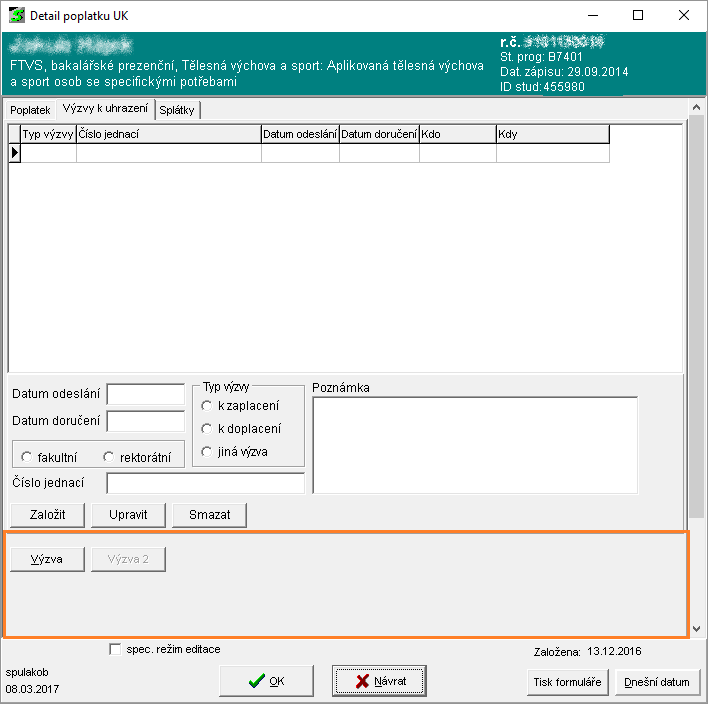The image size is (708, 704).
Task: Open Tisk formuláře
Action: [567, 682]
